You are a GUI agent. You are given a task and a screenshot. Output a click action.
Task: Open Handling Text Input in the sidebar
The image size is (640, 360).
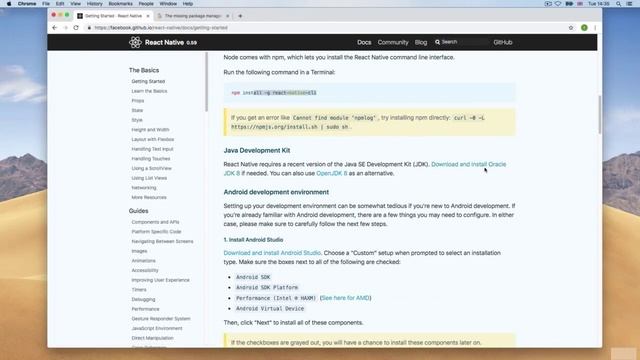[152, 149]
